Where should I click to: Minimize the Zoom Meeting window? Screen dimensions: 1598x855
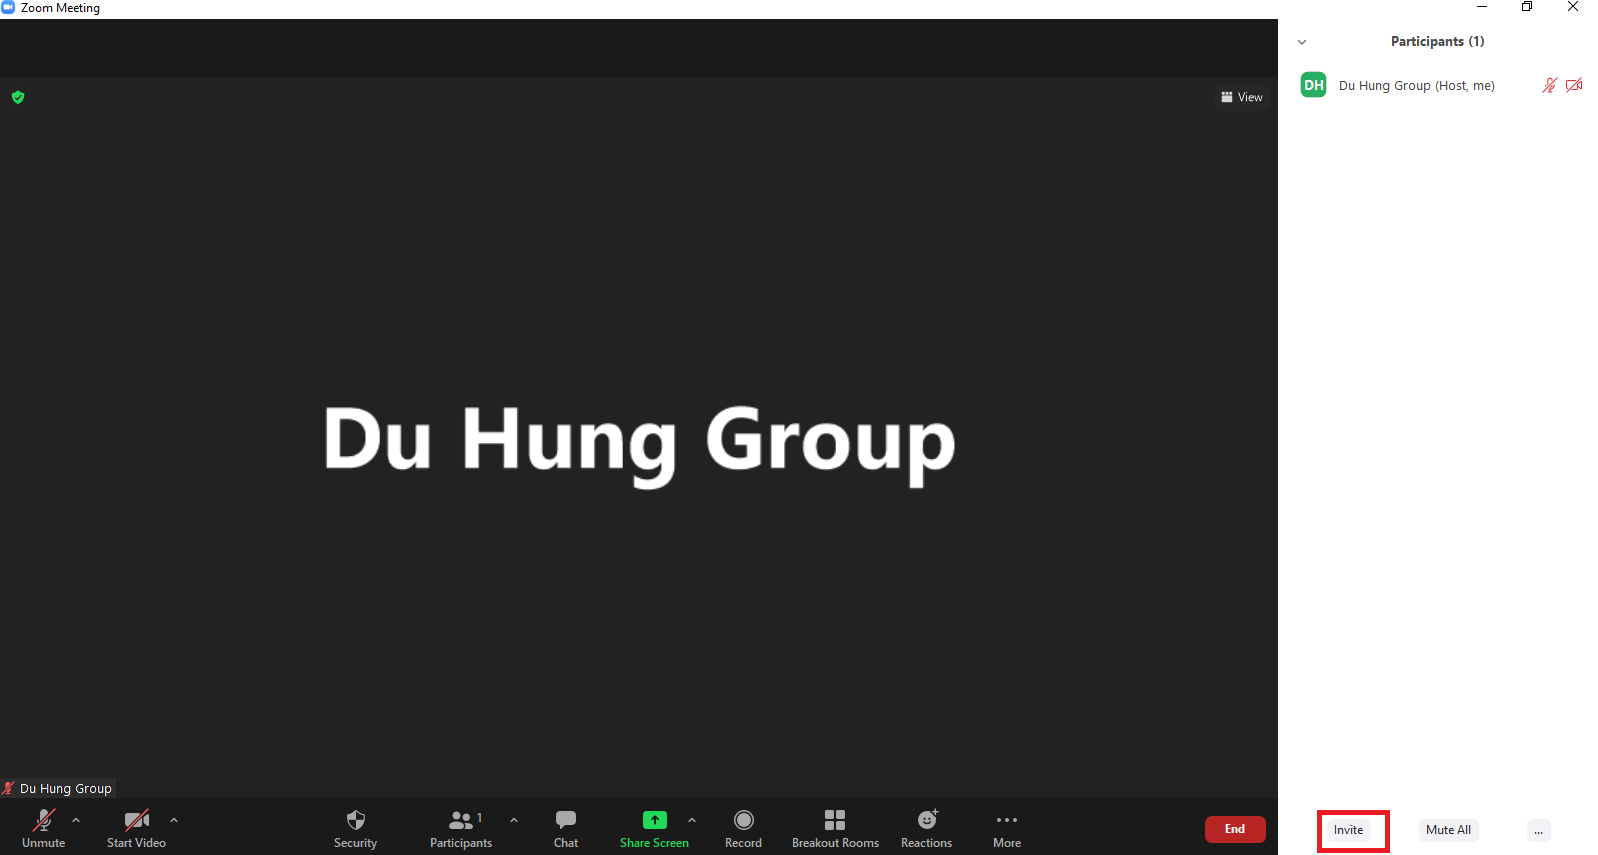point(1482,7)
